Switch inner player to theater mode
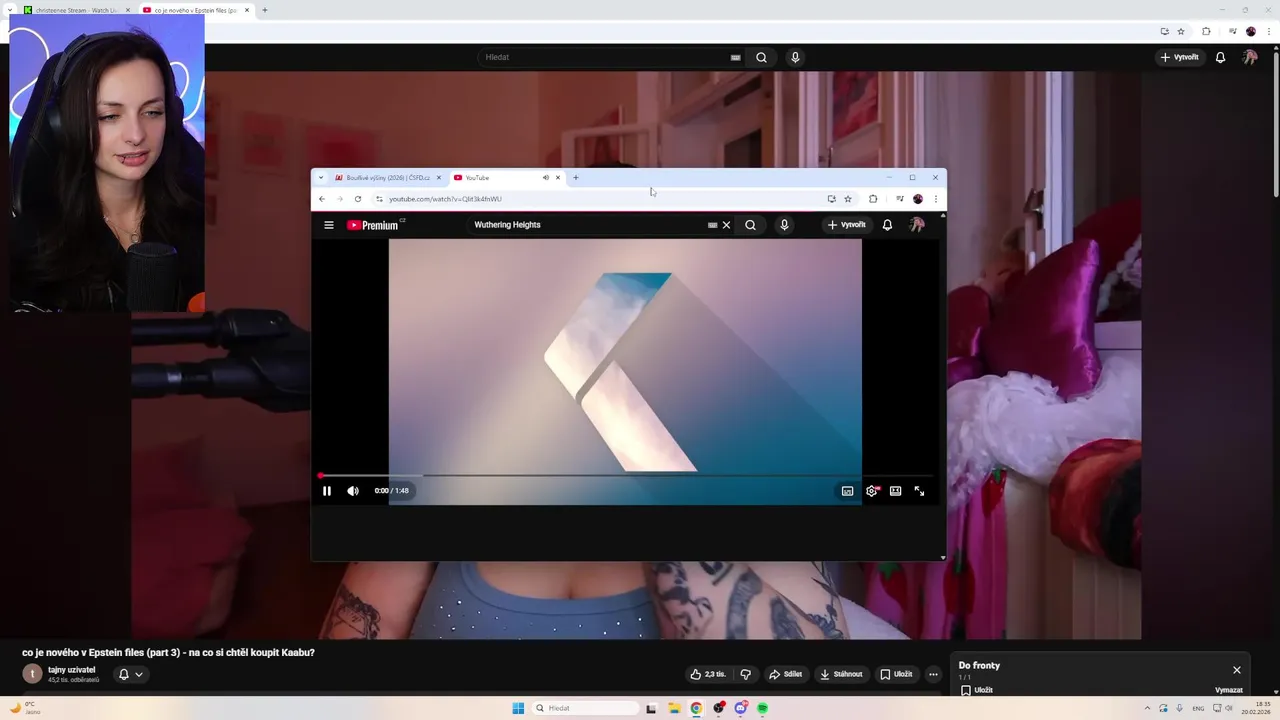Viewport: 1280px width, 720px height. (895, 491)
